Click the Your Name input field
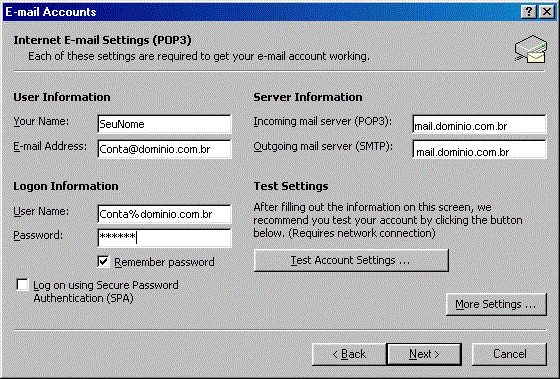This screenshot has width=560, height=379. (164, 124)
